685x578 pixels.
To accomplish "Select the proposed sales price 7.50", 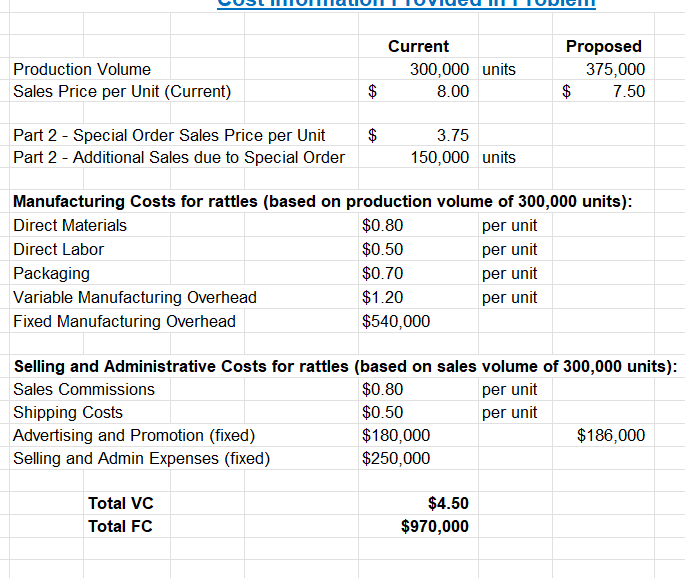I will tap(603, 91).
